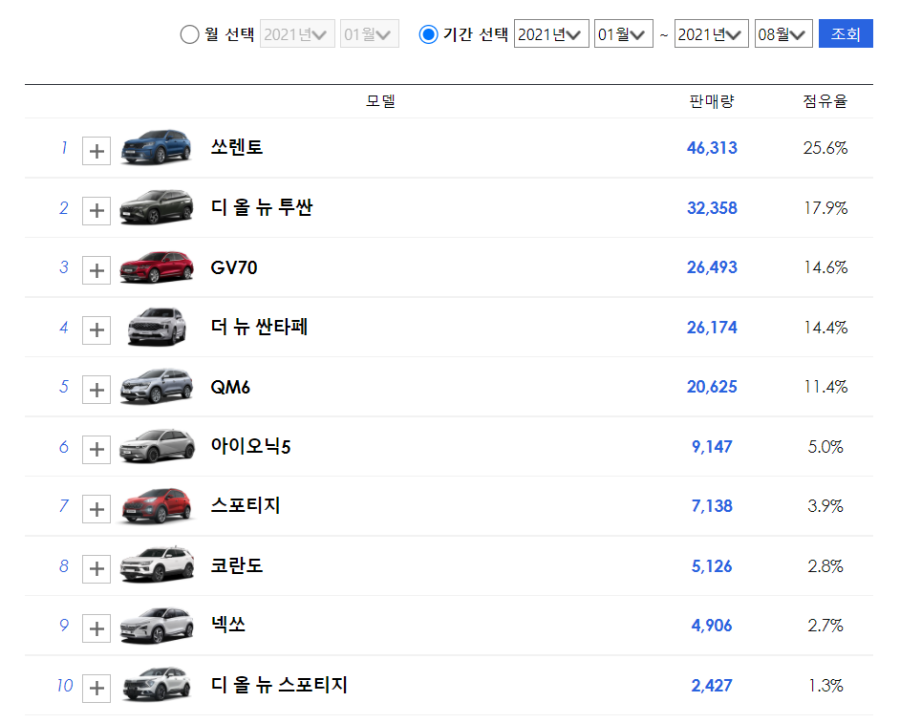The height and width of the screenshot is (723, 900).
Task: Open the period end month 08월 dropdown
Action: pyautogui.click(x=783, y=34)
